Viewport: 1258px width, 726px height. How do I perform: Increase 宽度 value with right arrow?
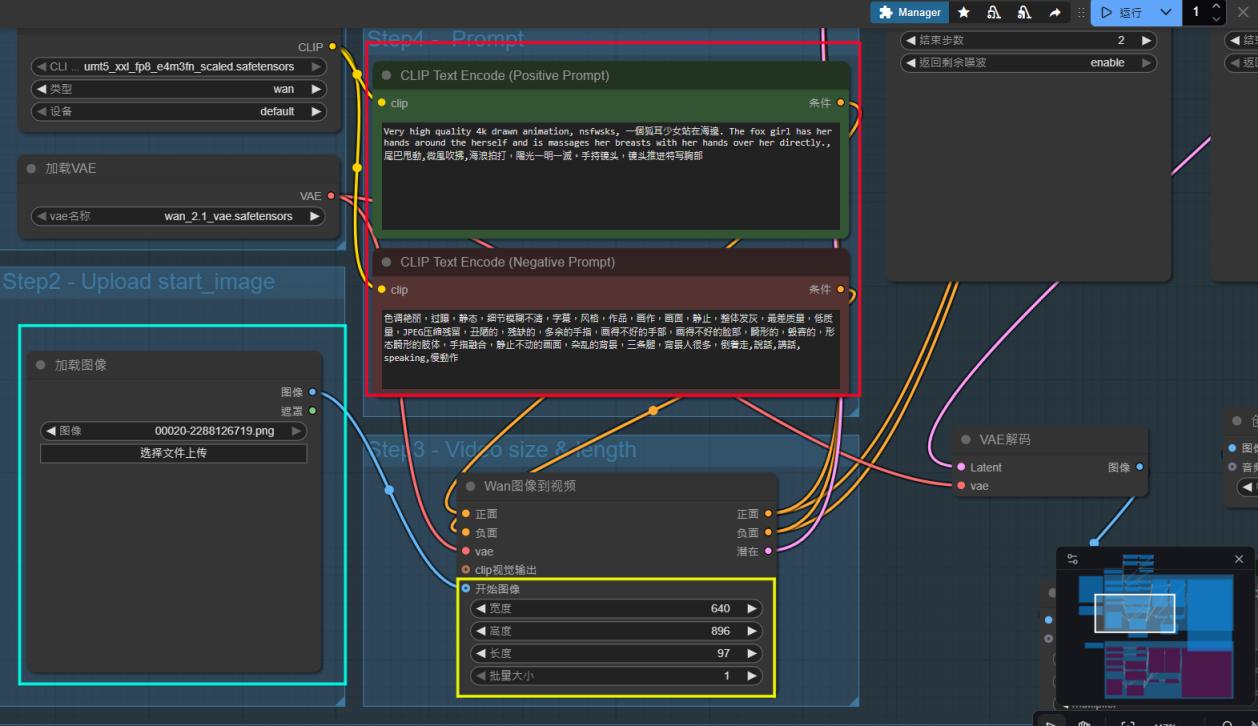point(752,608)
